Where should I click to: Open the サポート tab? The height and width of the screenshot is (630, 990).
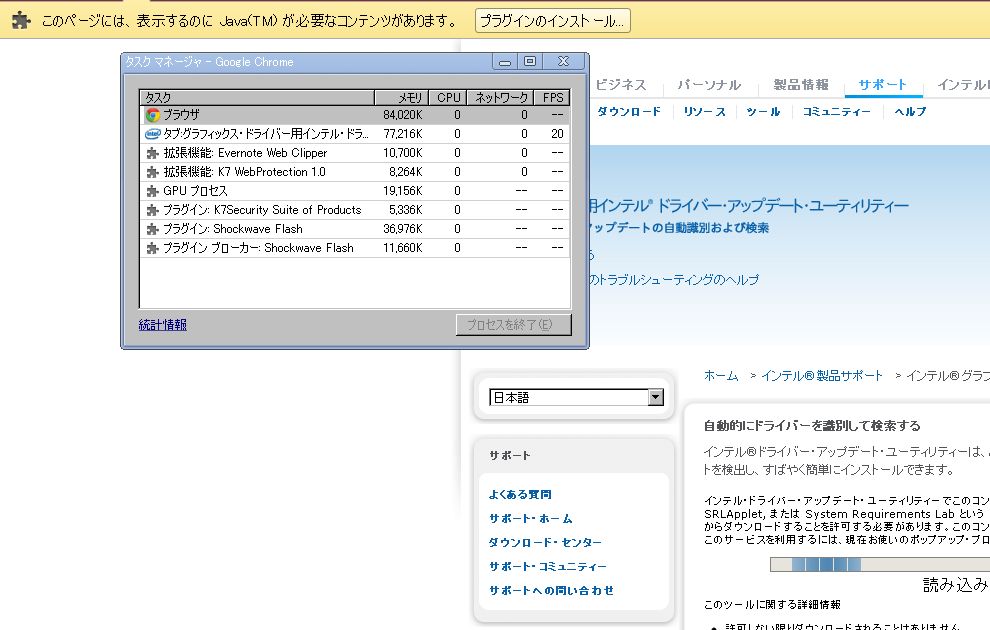pos(883,85)
